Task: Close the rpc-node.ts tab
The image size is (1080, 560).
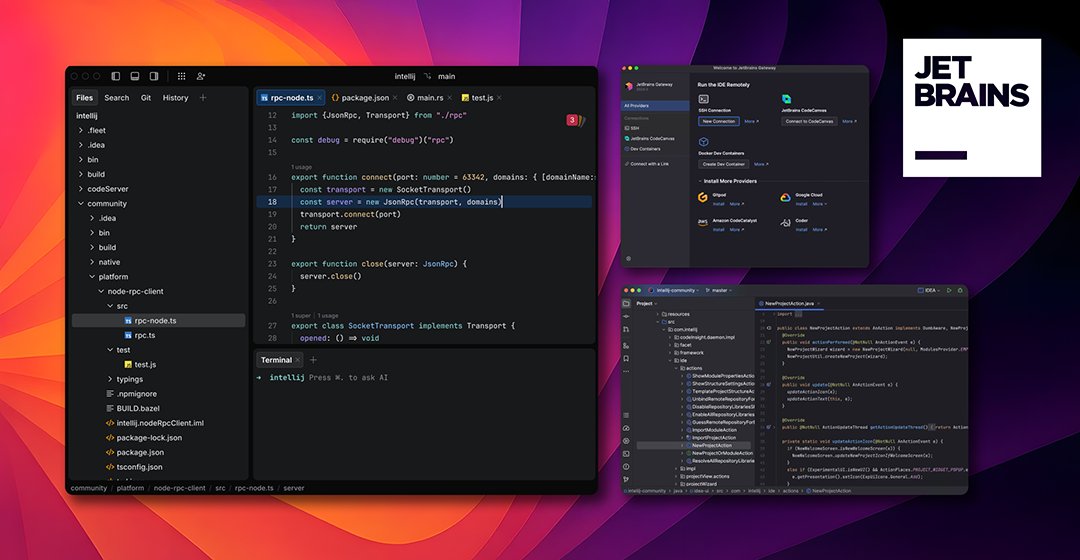Action: (320, 98)
